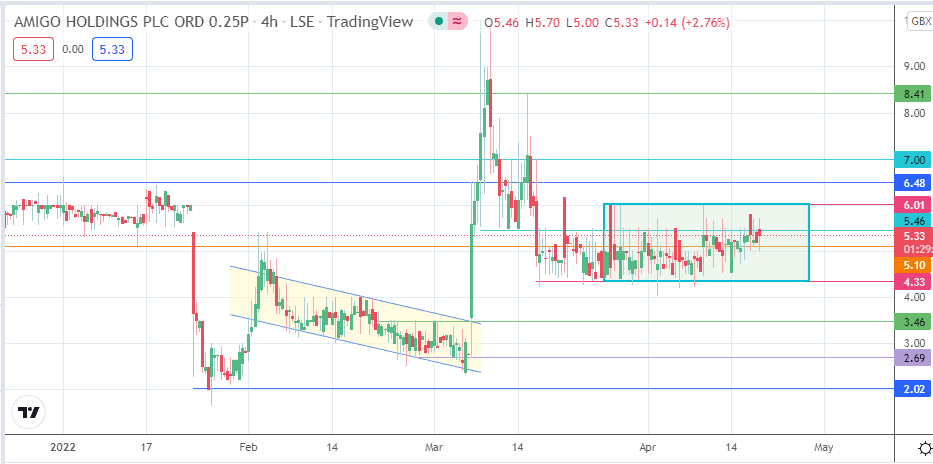Select the 7.00 cyan price label
Image resolution: width=933 pixels, height=464 pixels.
[x=913, y=159]
